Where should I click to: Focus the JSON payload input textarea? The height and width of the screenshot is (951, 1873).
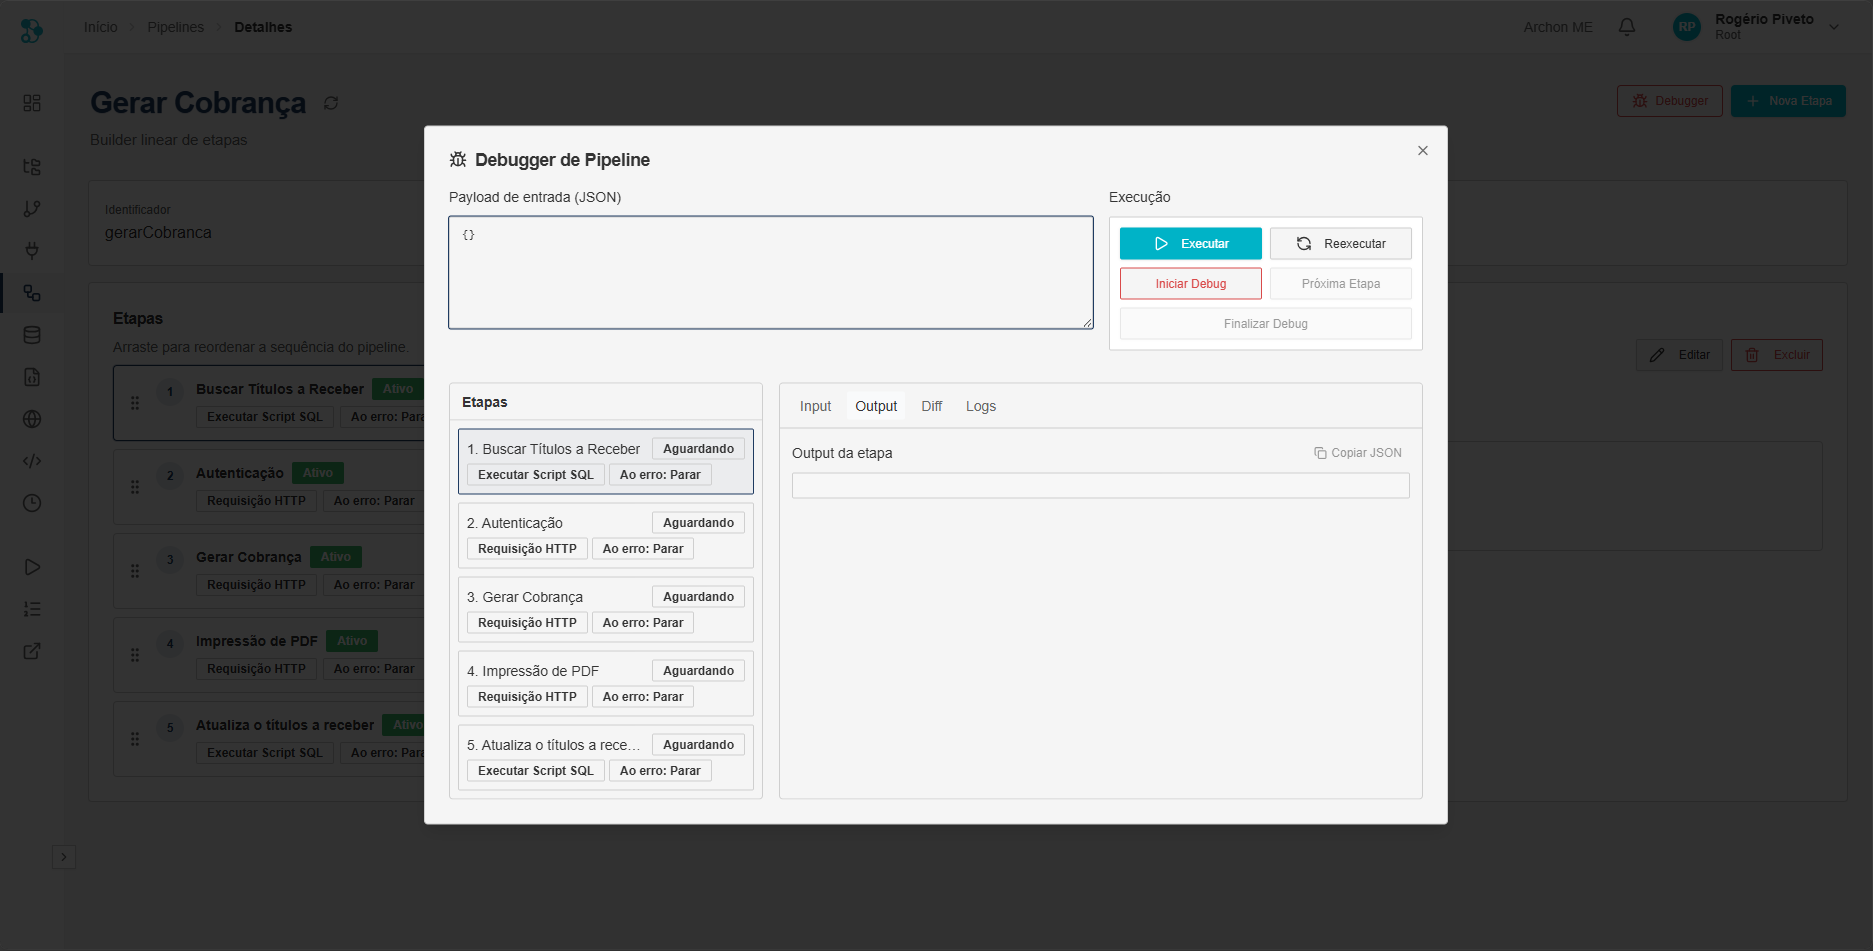[x=770, y=273]
